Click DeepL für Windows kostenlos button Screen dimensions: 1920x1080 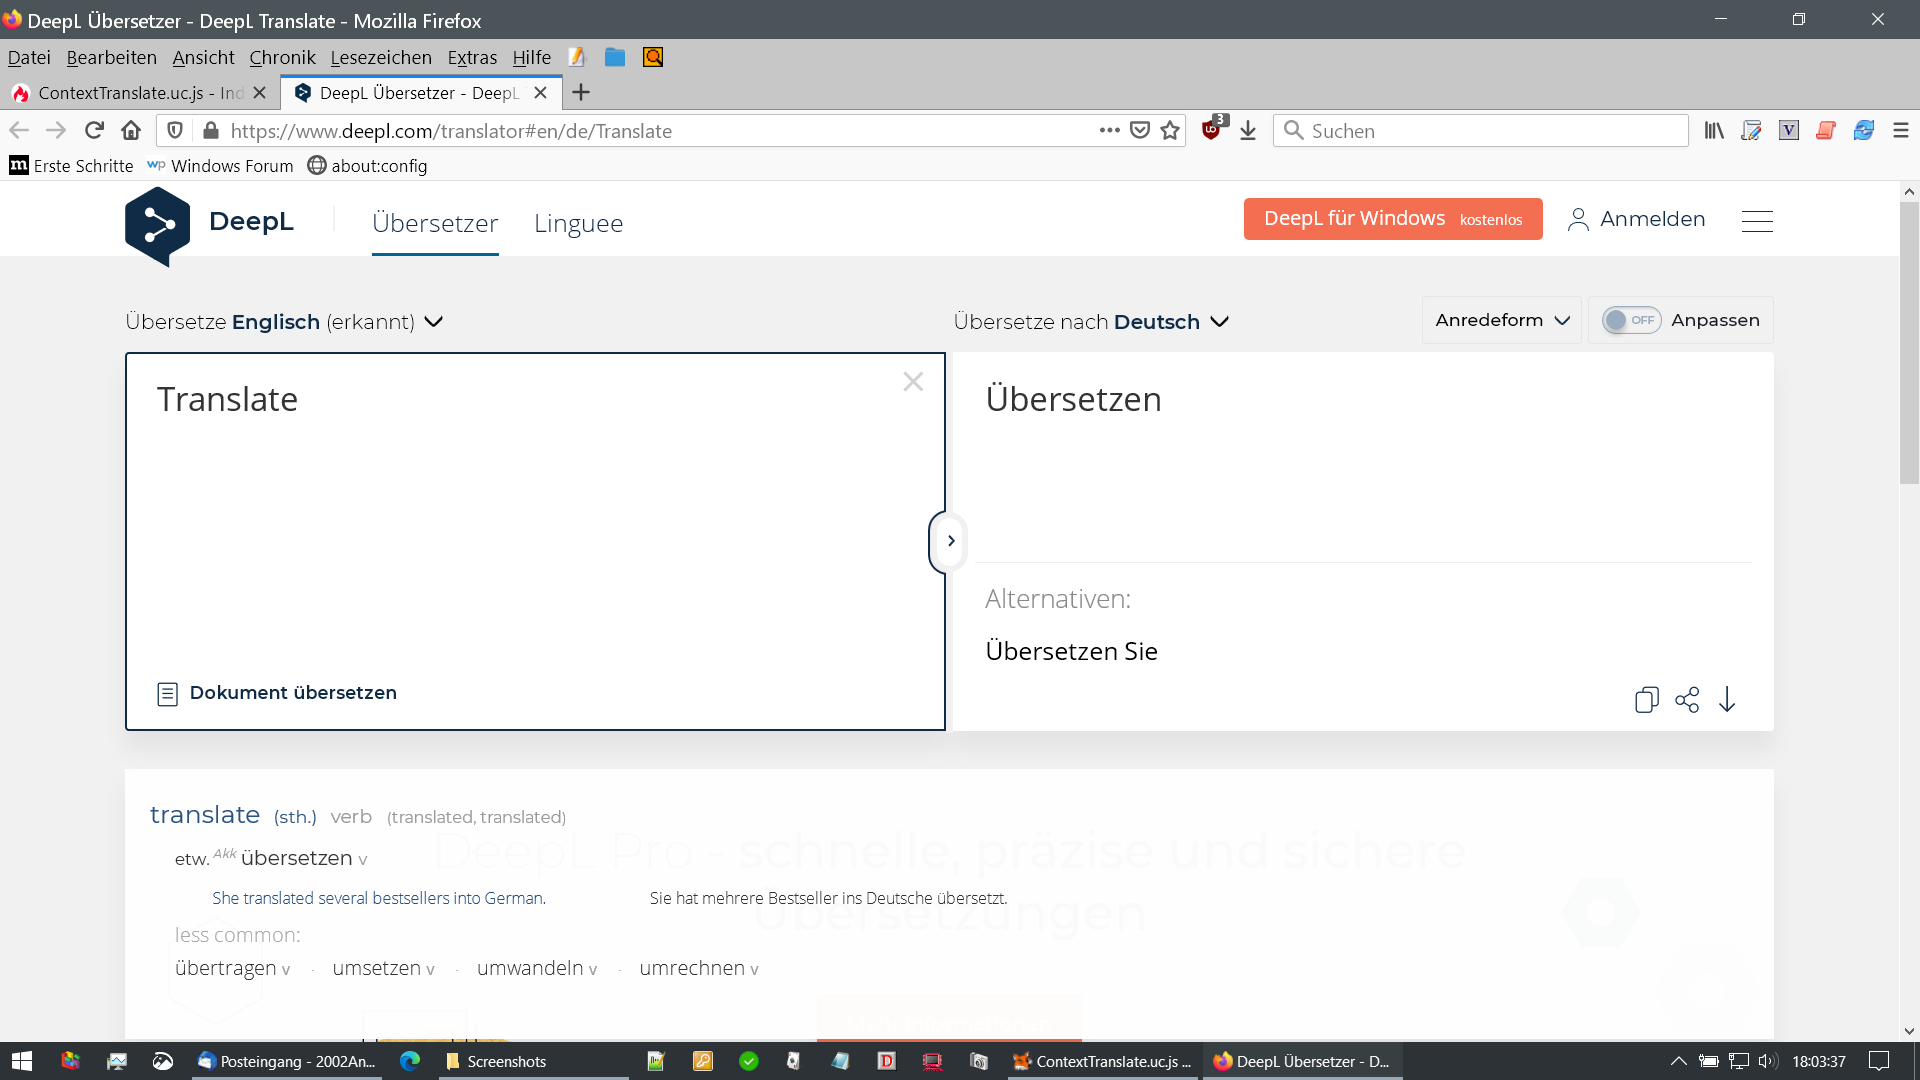[x=1392, y=219]
